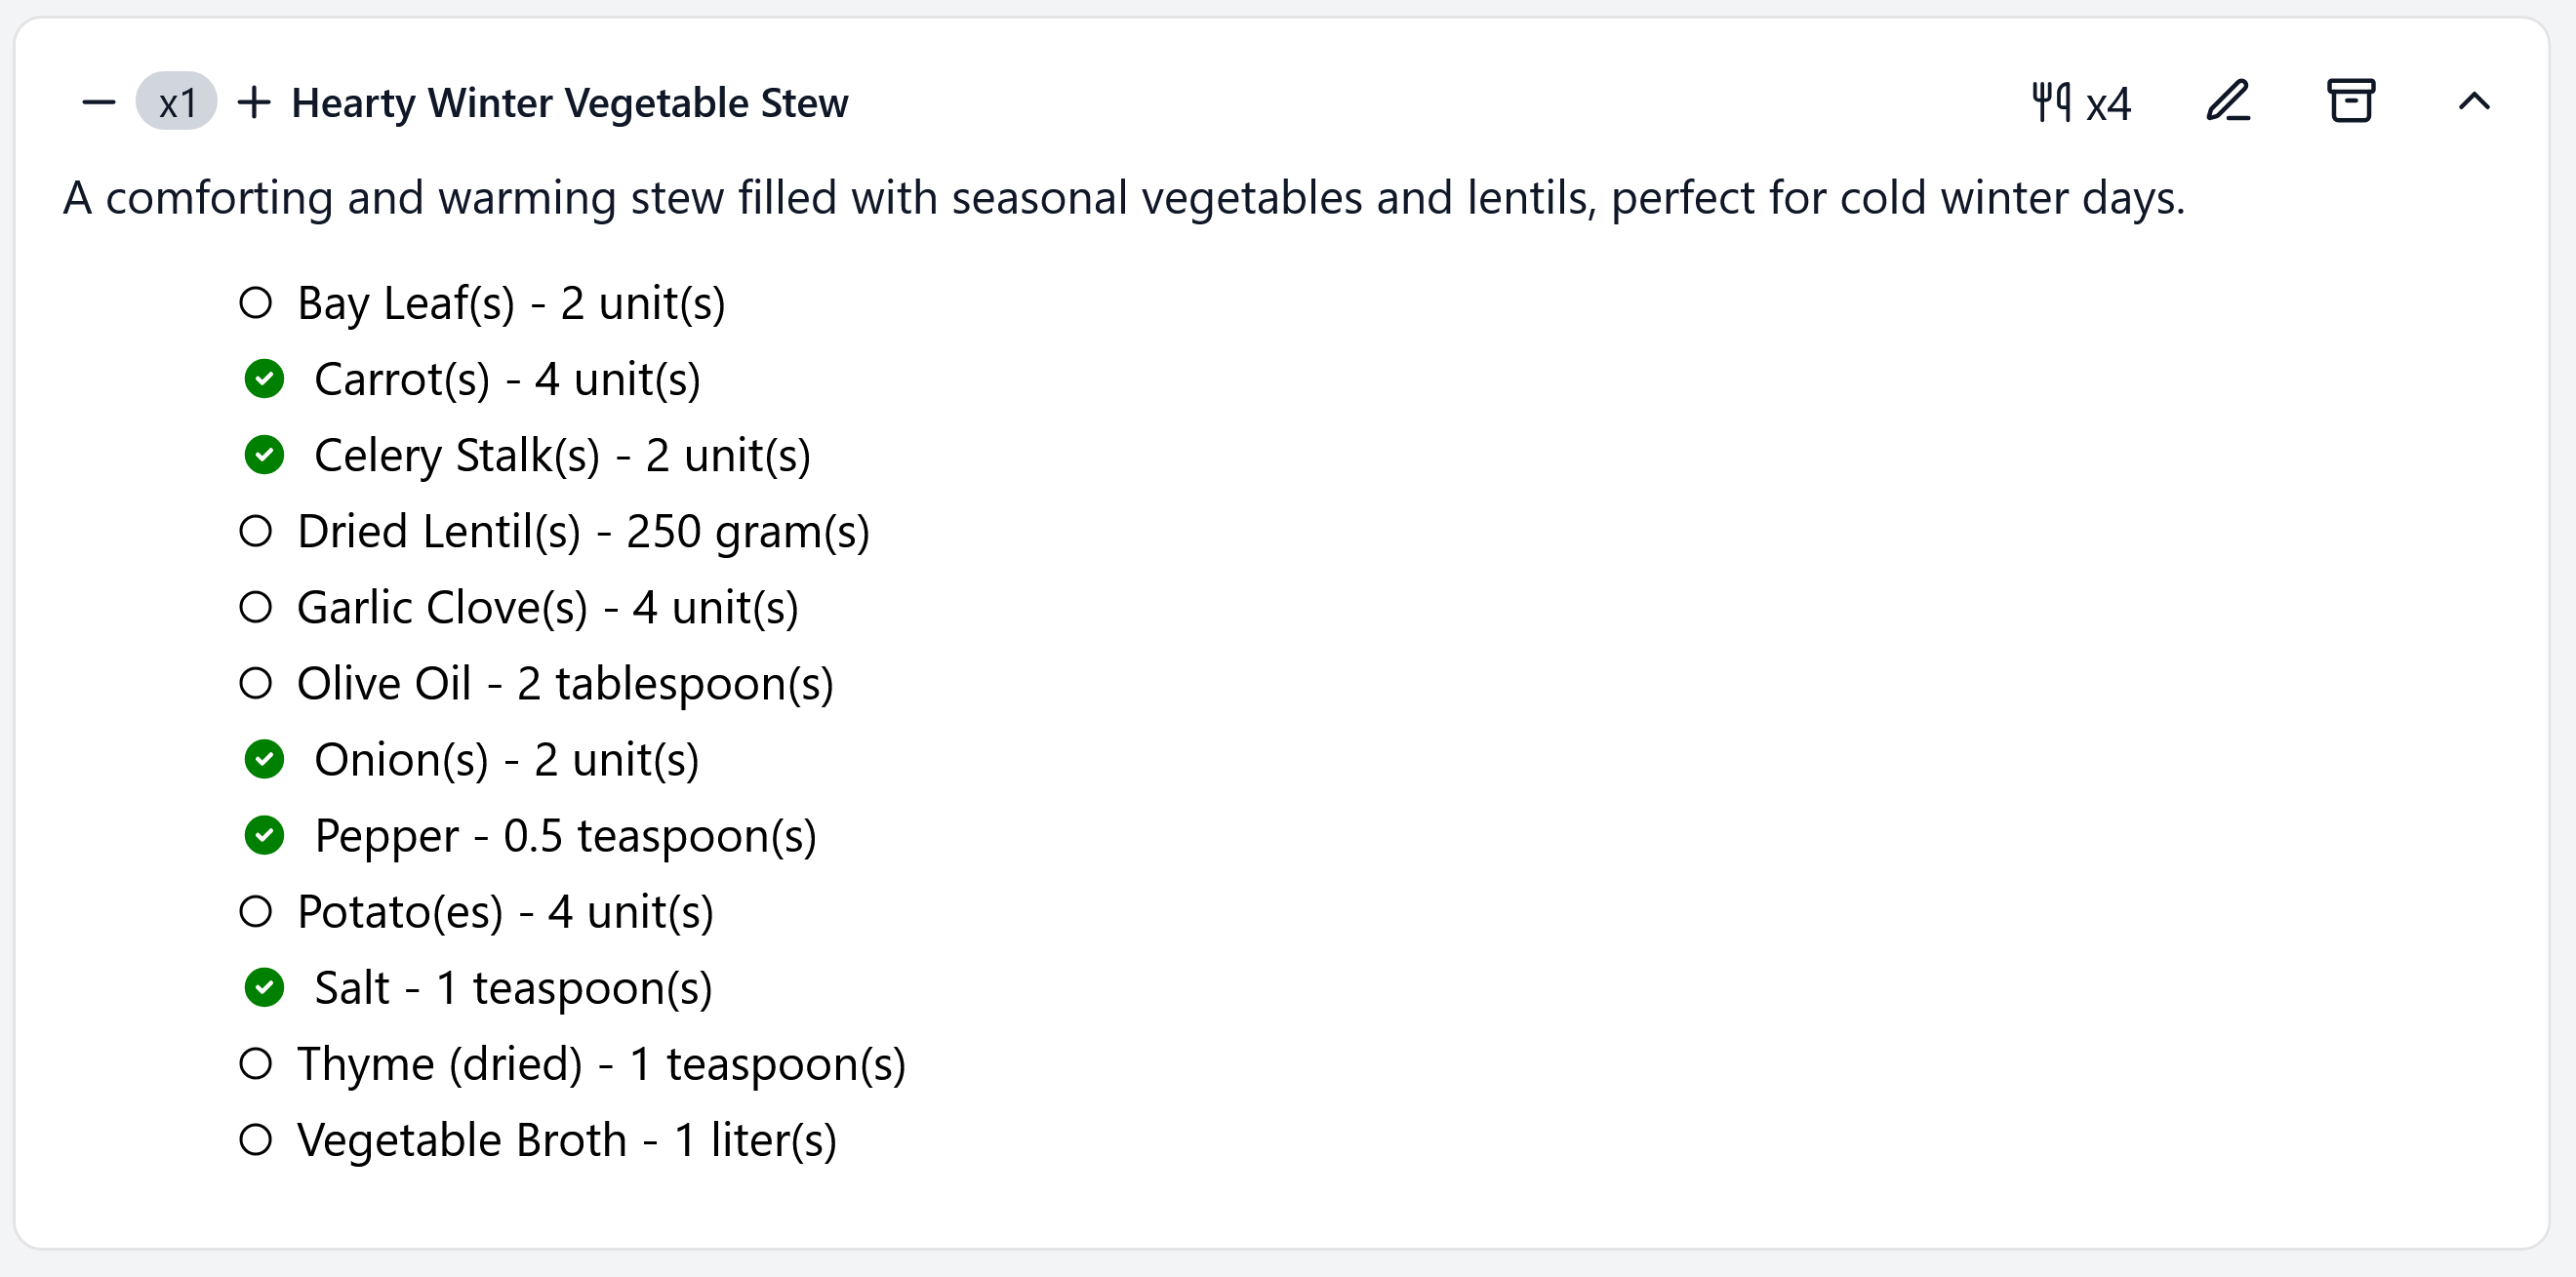Tick the Garlic Clove(s) circle

[256, 607]
